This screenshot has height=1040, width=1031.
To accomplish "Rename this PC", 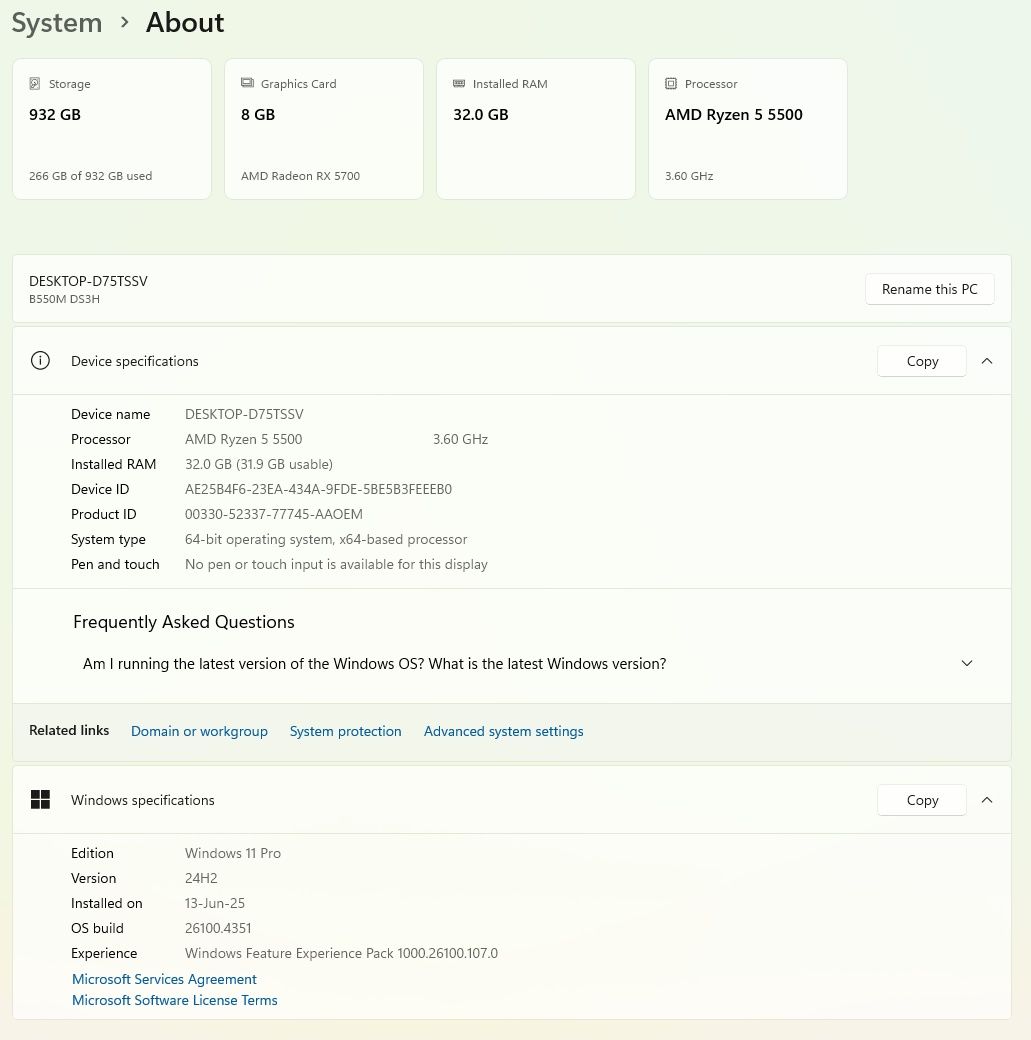I will tap(929, 289).
